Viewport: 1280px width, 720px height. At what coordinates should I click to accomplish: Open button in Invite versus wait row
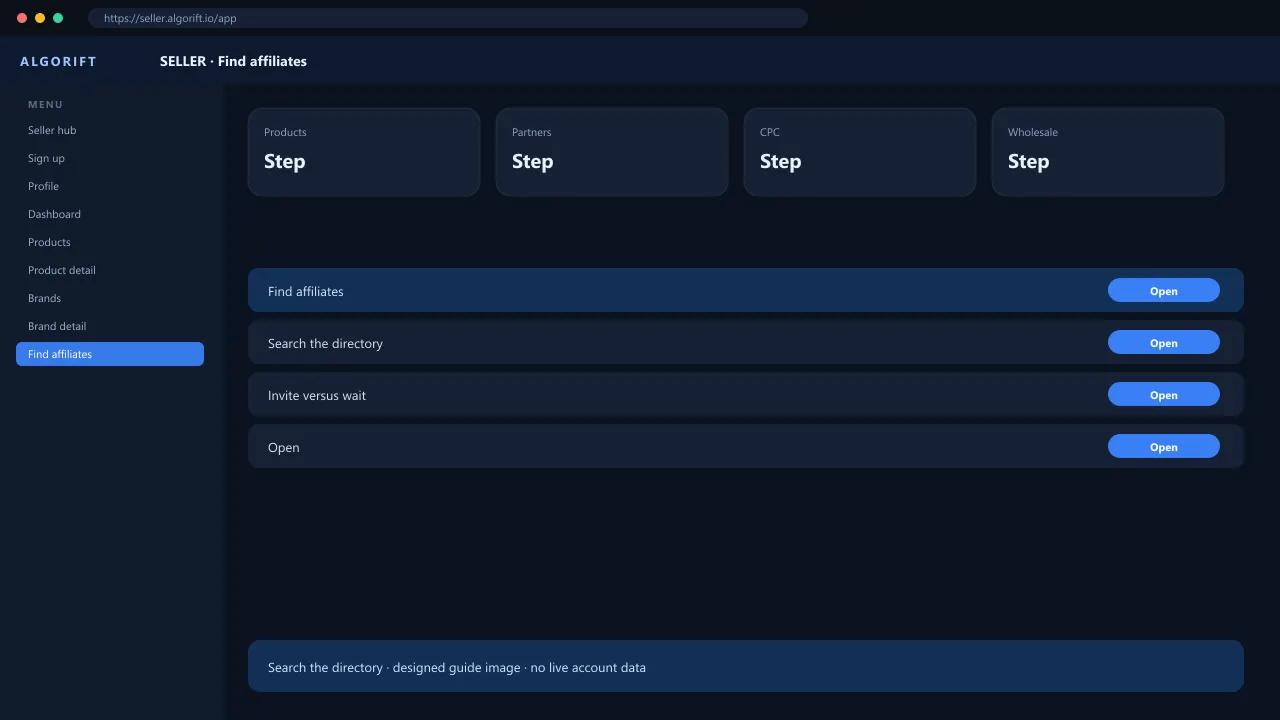tap(1164, 394)
